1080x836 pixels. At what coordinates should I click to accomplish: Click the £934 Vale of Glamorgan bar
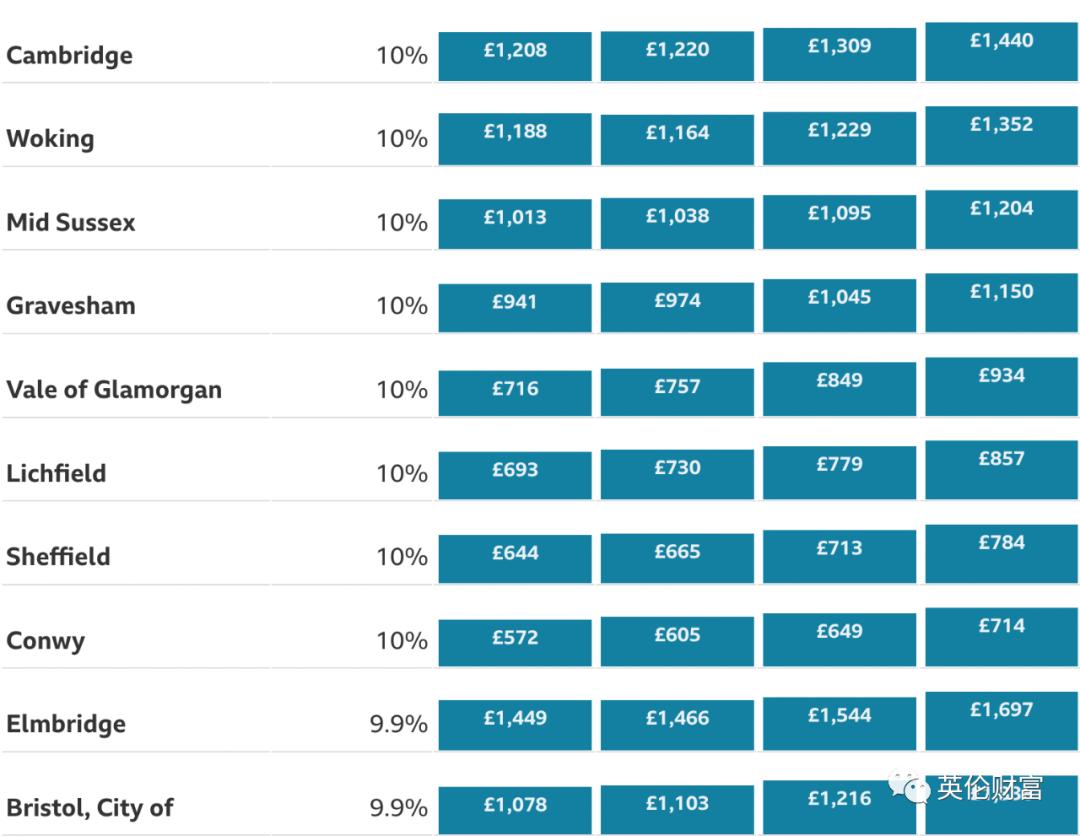[x=1001, y=383]
